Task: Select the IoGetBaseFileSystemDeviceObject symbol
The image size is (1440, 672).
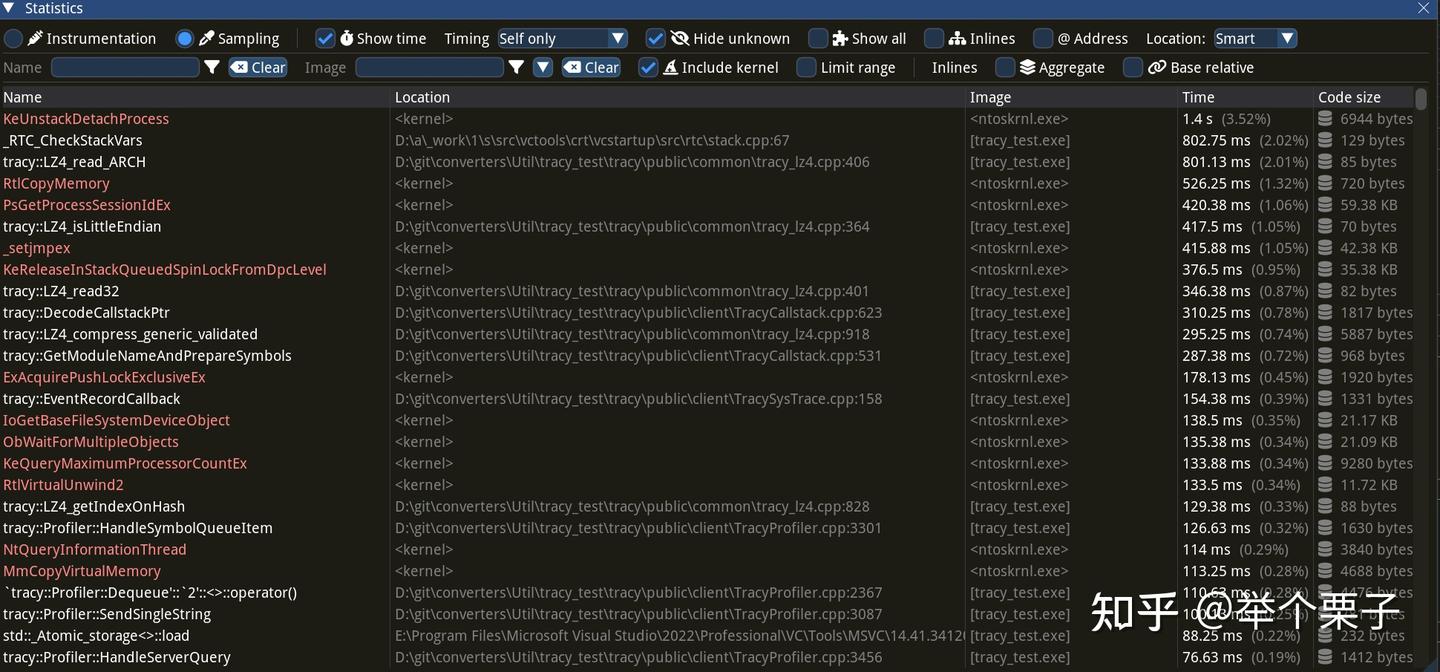Action: click(116, 420)
